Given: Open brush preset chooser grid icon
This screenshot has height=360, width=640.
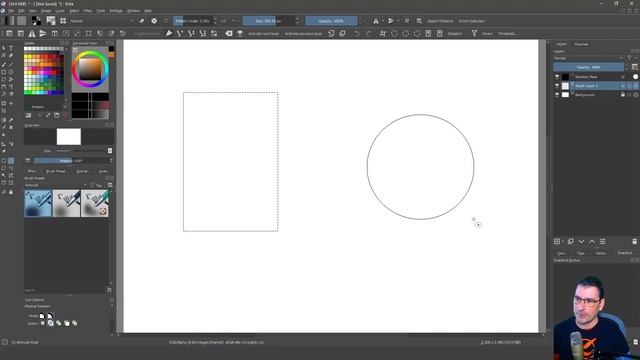Looking at the screenshot, I should tap(63, 20).
